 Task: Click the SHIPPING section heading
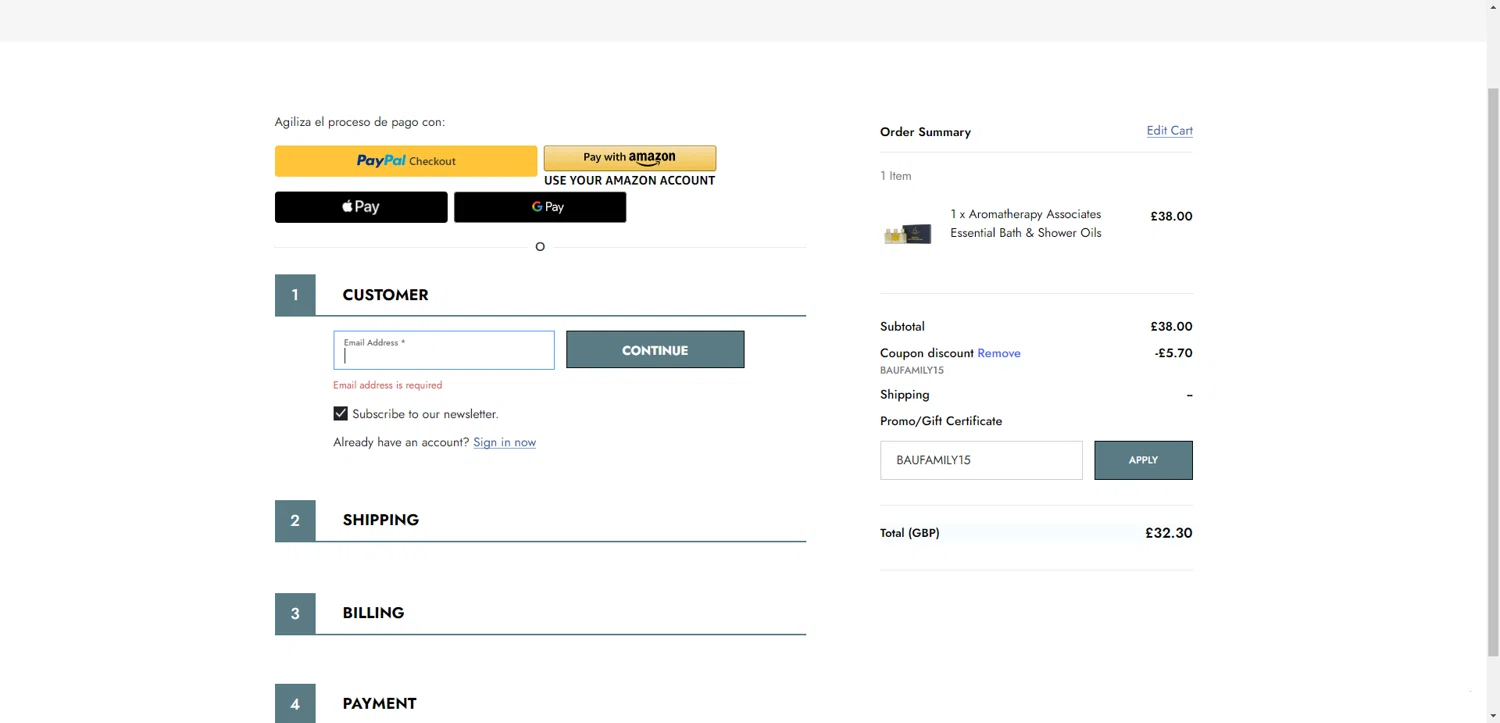(x=381, y=520)
